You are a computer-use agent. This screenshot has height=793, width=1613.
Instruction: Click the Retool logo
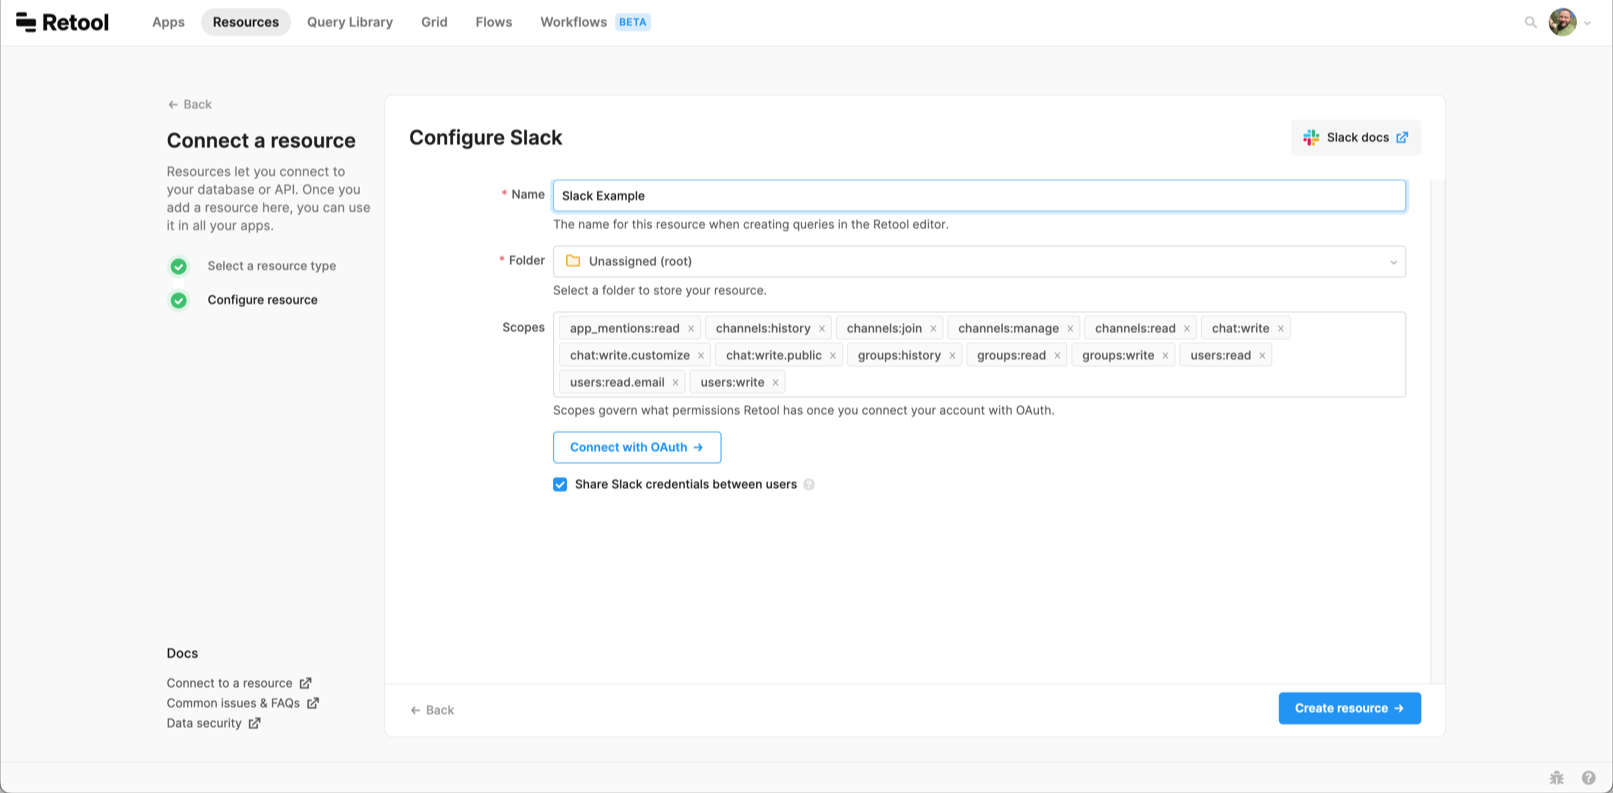pyautogui.click(x=62, y=22)
